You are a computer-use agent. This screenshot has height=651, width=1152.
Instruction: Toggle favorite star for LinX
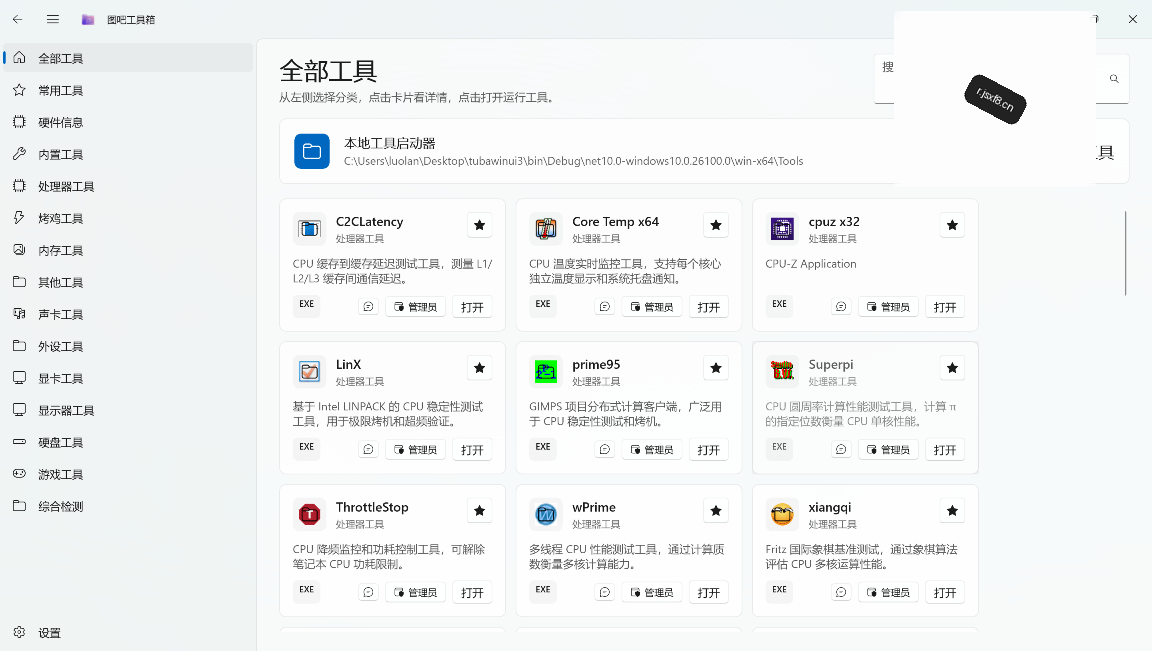coord(480,368)
